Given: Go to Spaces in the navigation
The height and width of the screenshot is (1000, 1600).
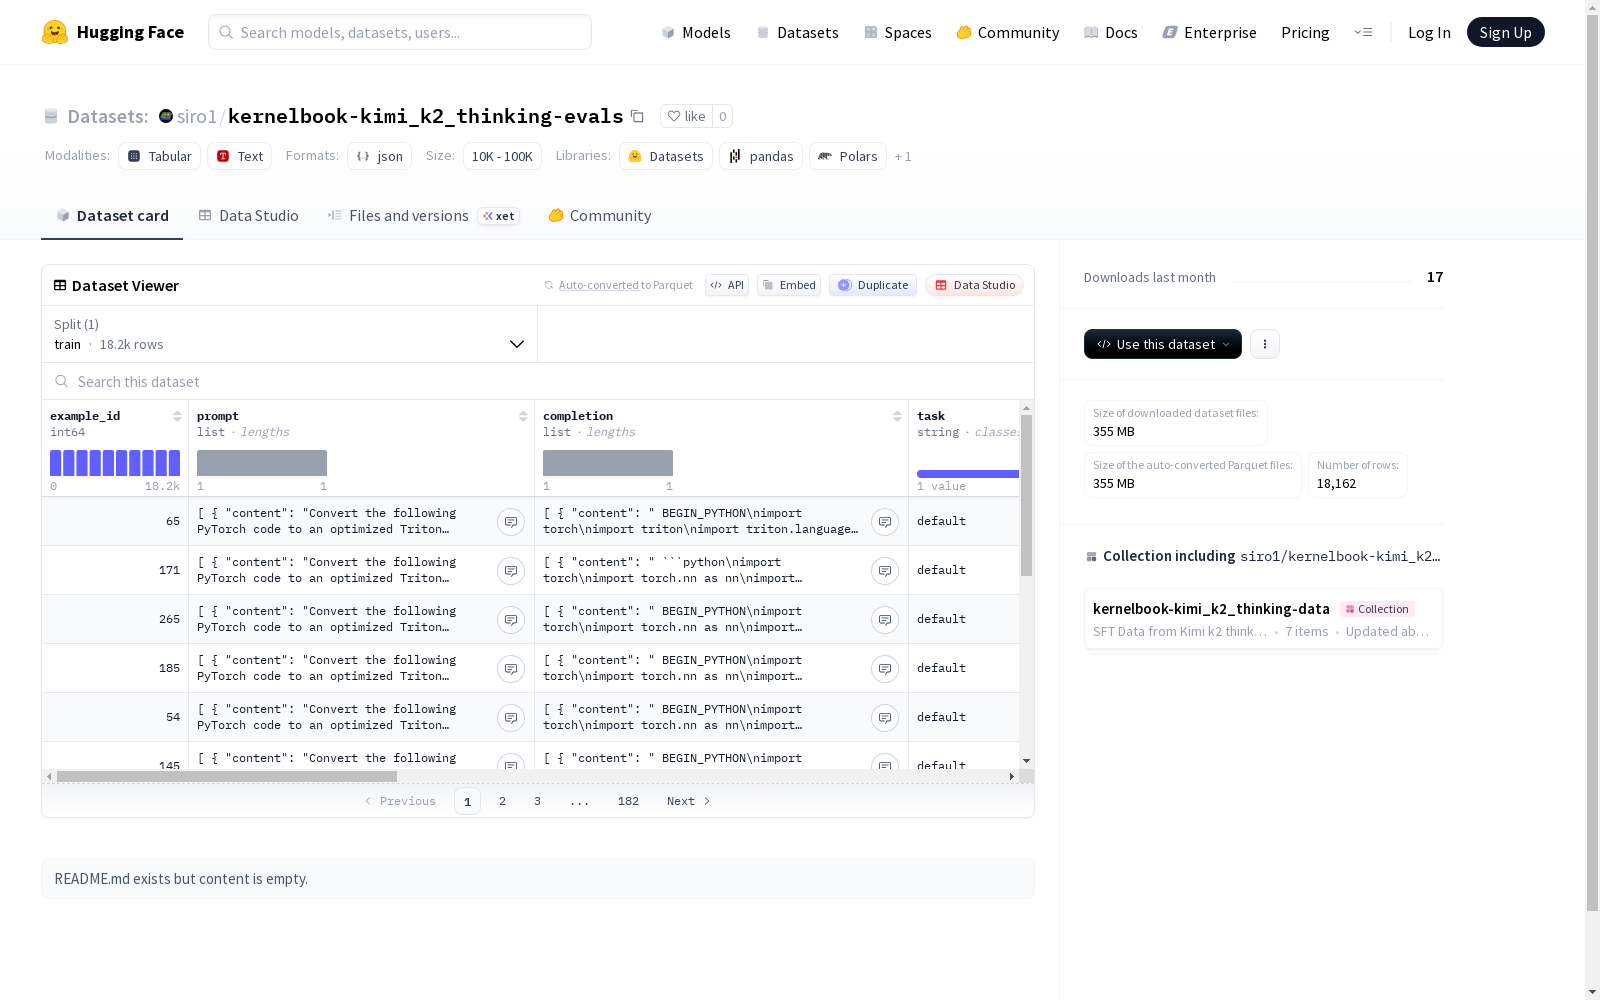Looking at the screenshot, I should point(898,32).
